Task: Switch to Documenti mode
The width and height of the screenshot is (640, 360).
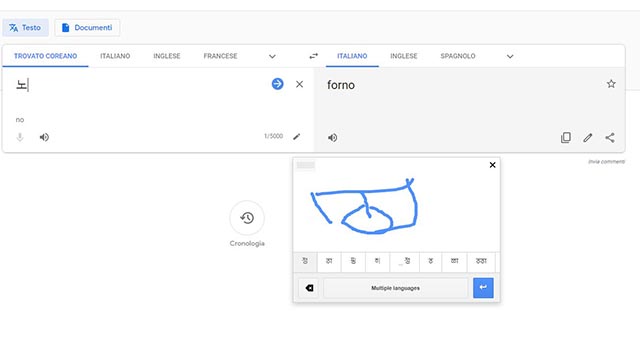Action: (87, 27)
